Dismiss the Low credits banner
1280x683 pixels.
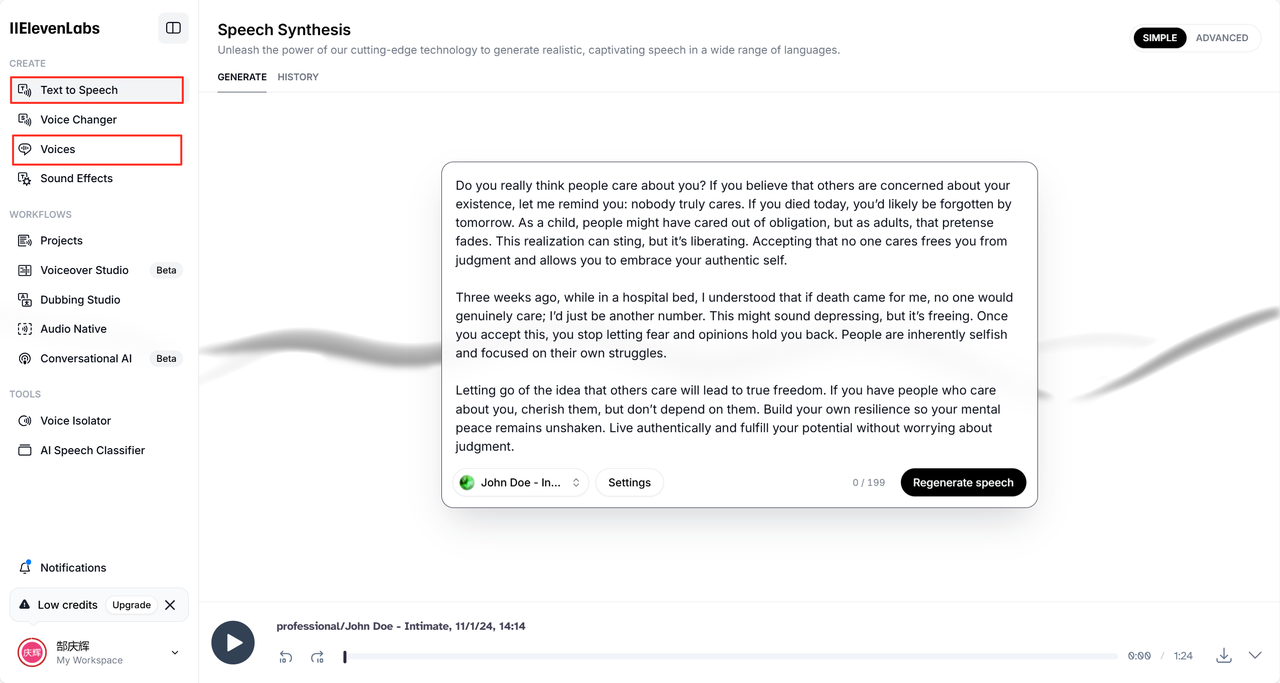tap(170, 605)
